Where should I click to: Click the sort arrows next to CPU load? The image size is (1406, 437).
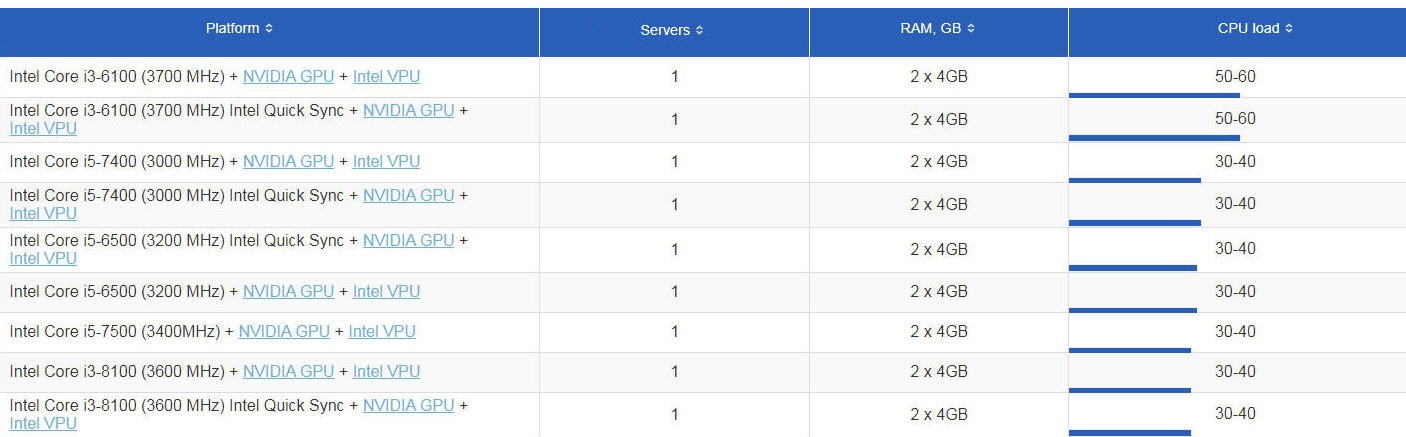[x=1289, y=29]
